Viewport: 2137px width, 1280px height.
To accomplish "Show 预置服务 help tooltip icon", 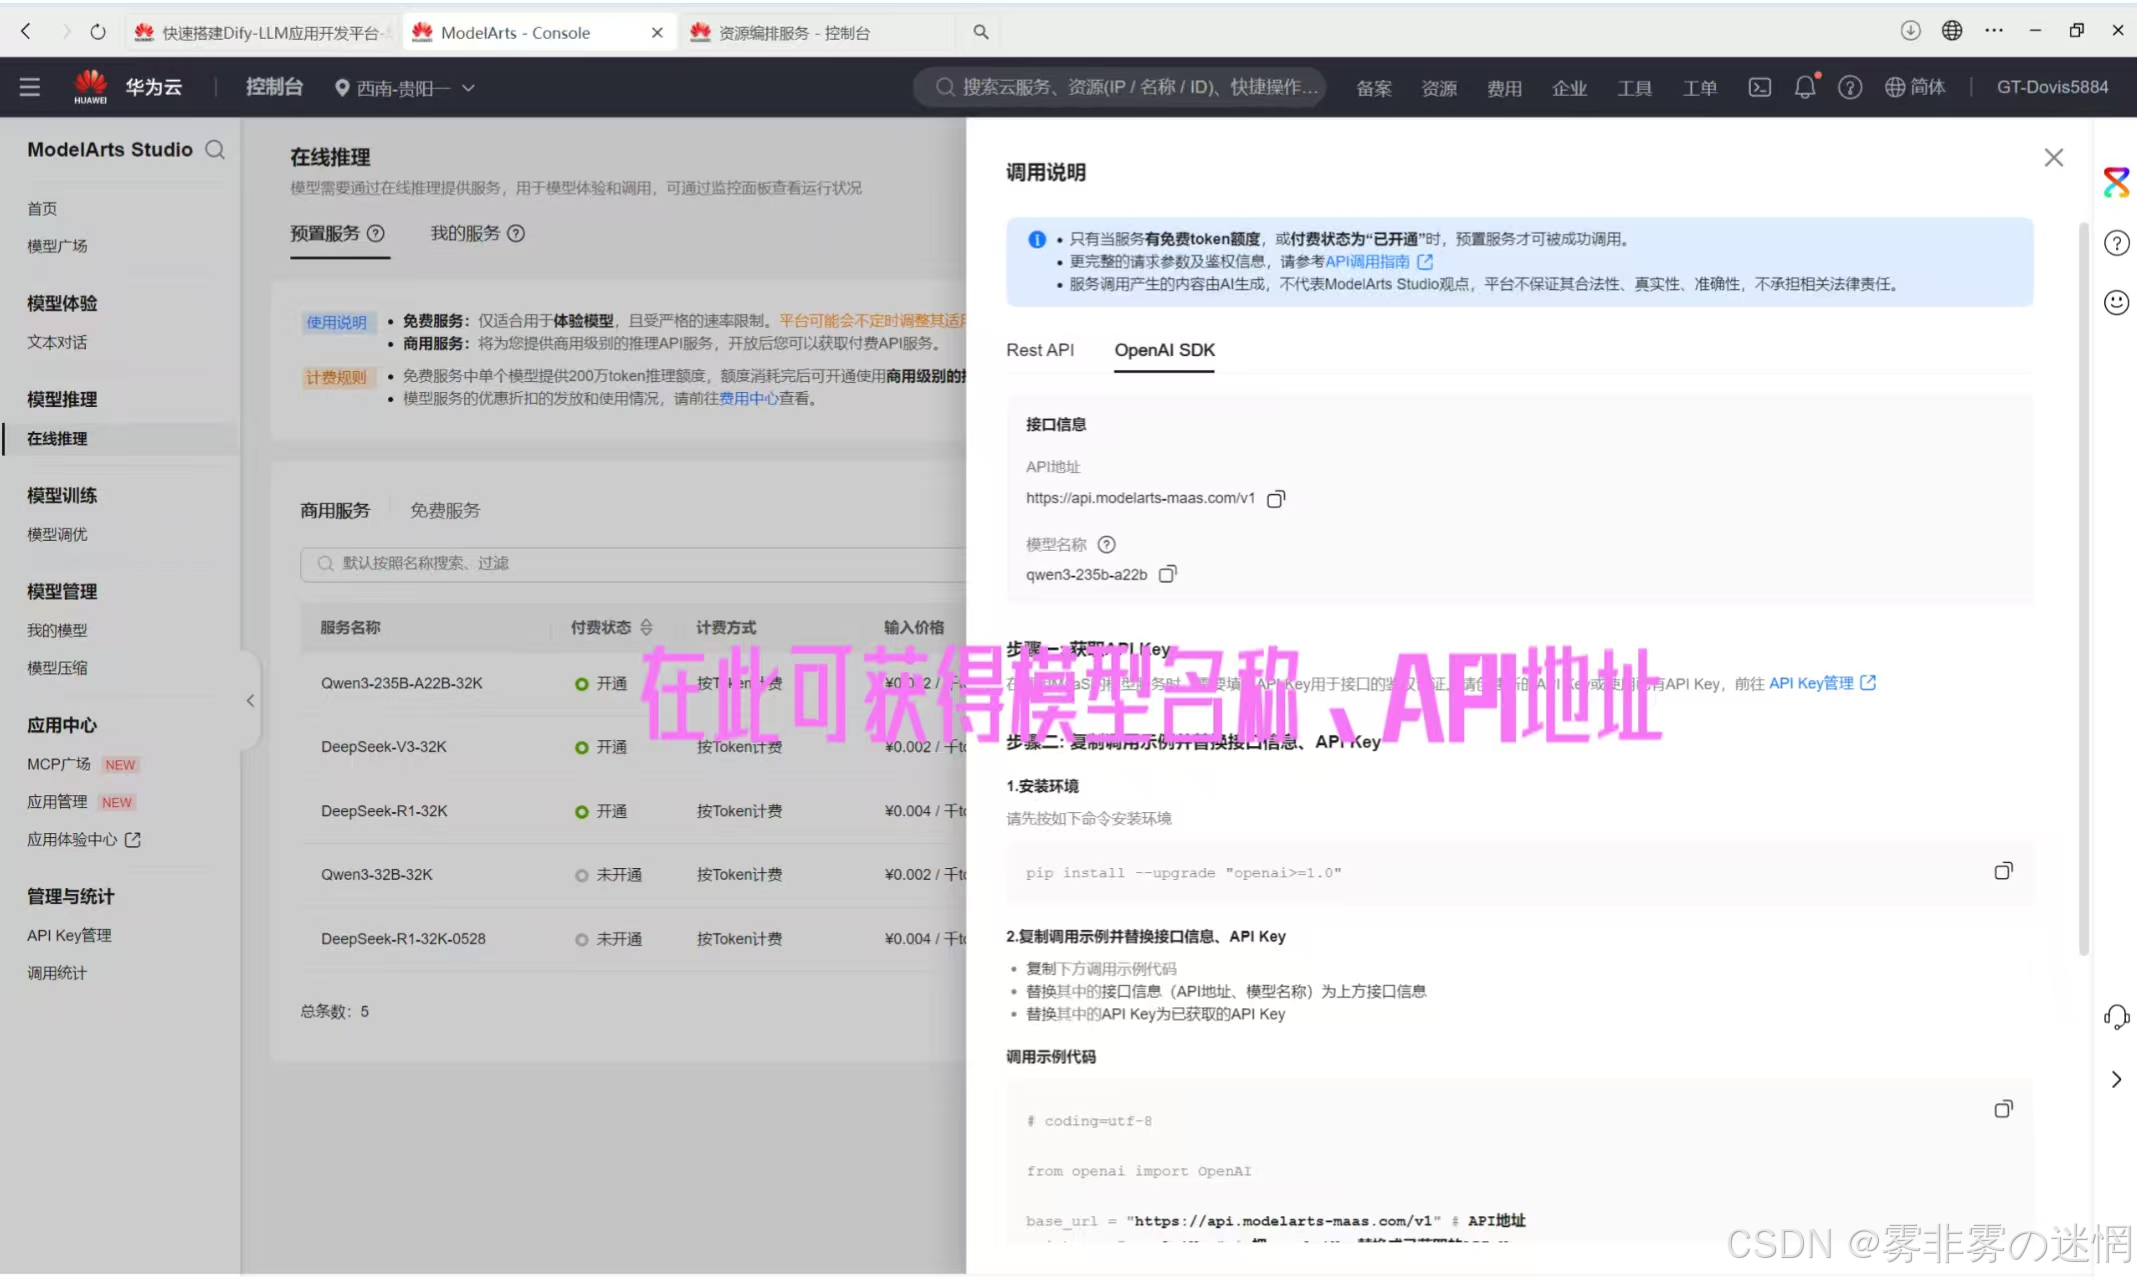I will point(376,233).
